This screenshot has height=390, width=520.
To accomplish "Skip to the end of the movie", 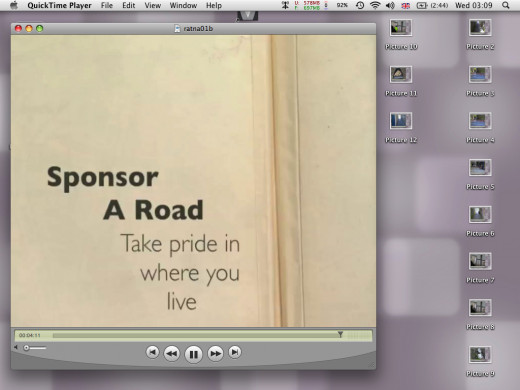I will point(235,352).
